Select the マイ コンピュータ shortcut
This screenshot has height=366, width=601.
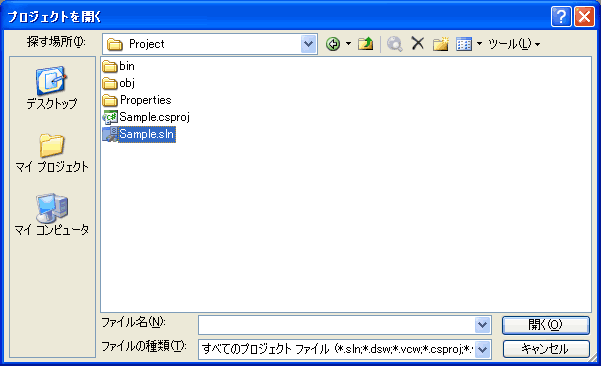[x=51, y=215]
